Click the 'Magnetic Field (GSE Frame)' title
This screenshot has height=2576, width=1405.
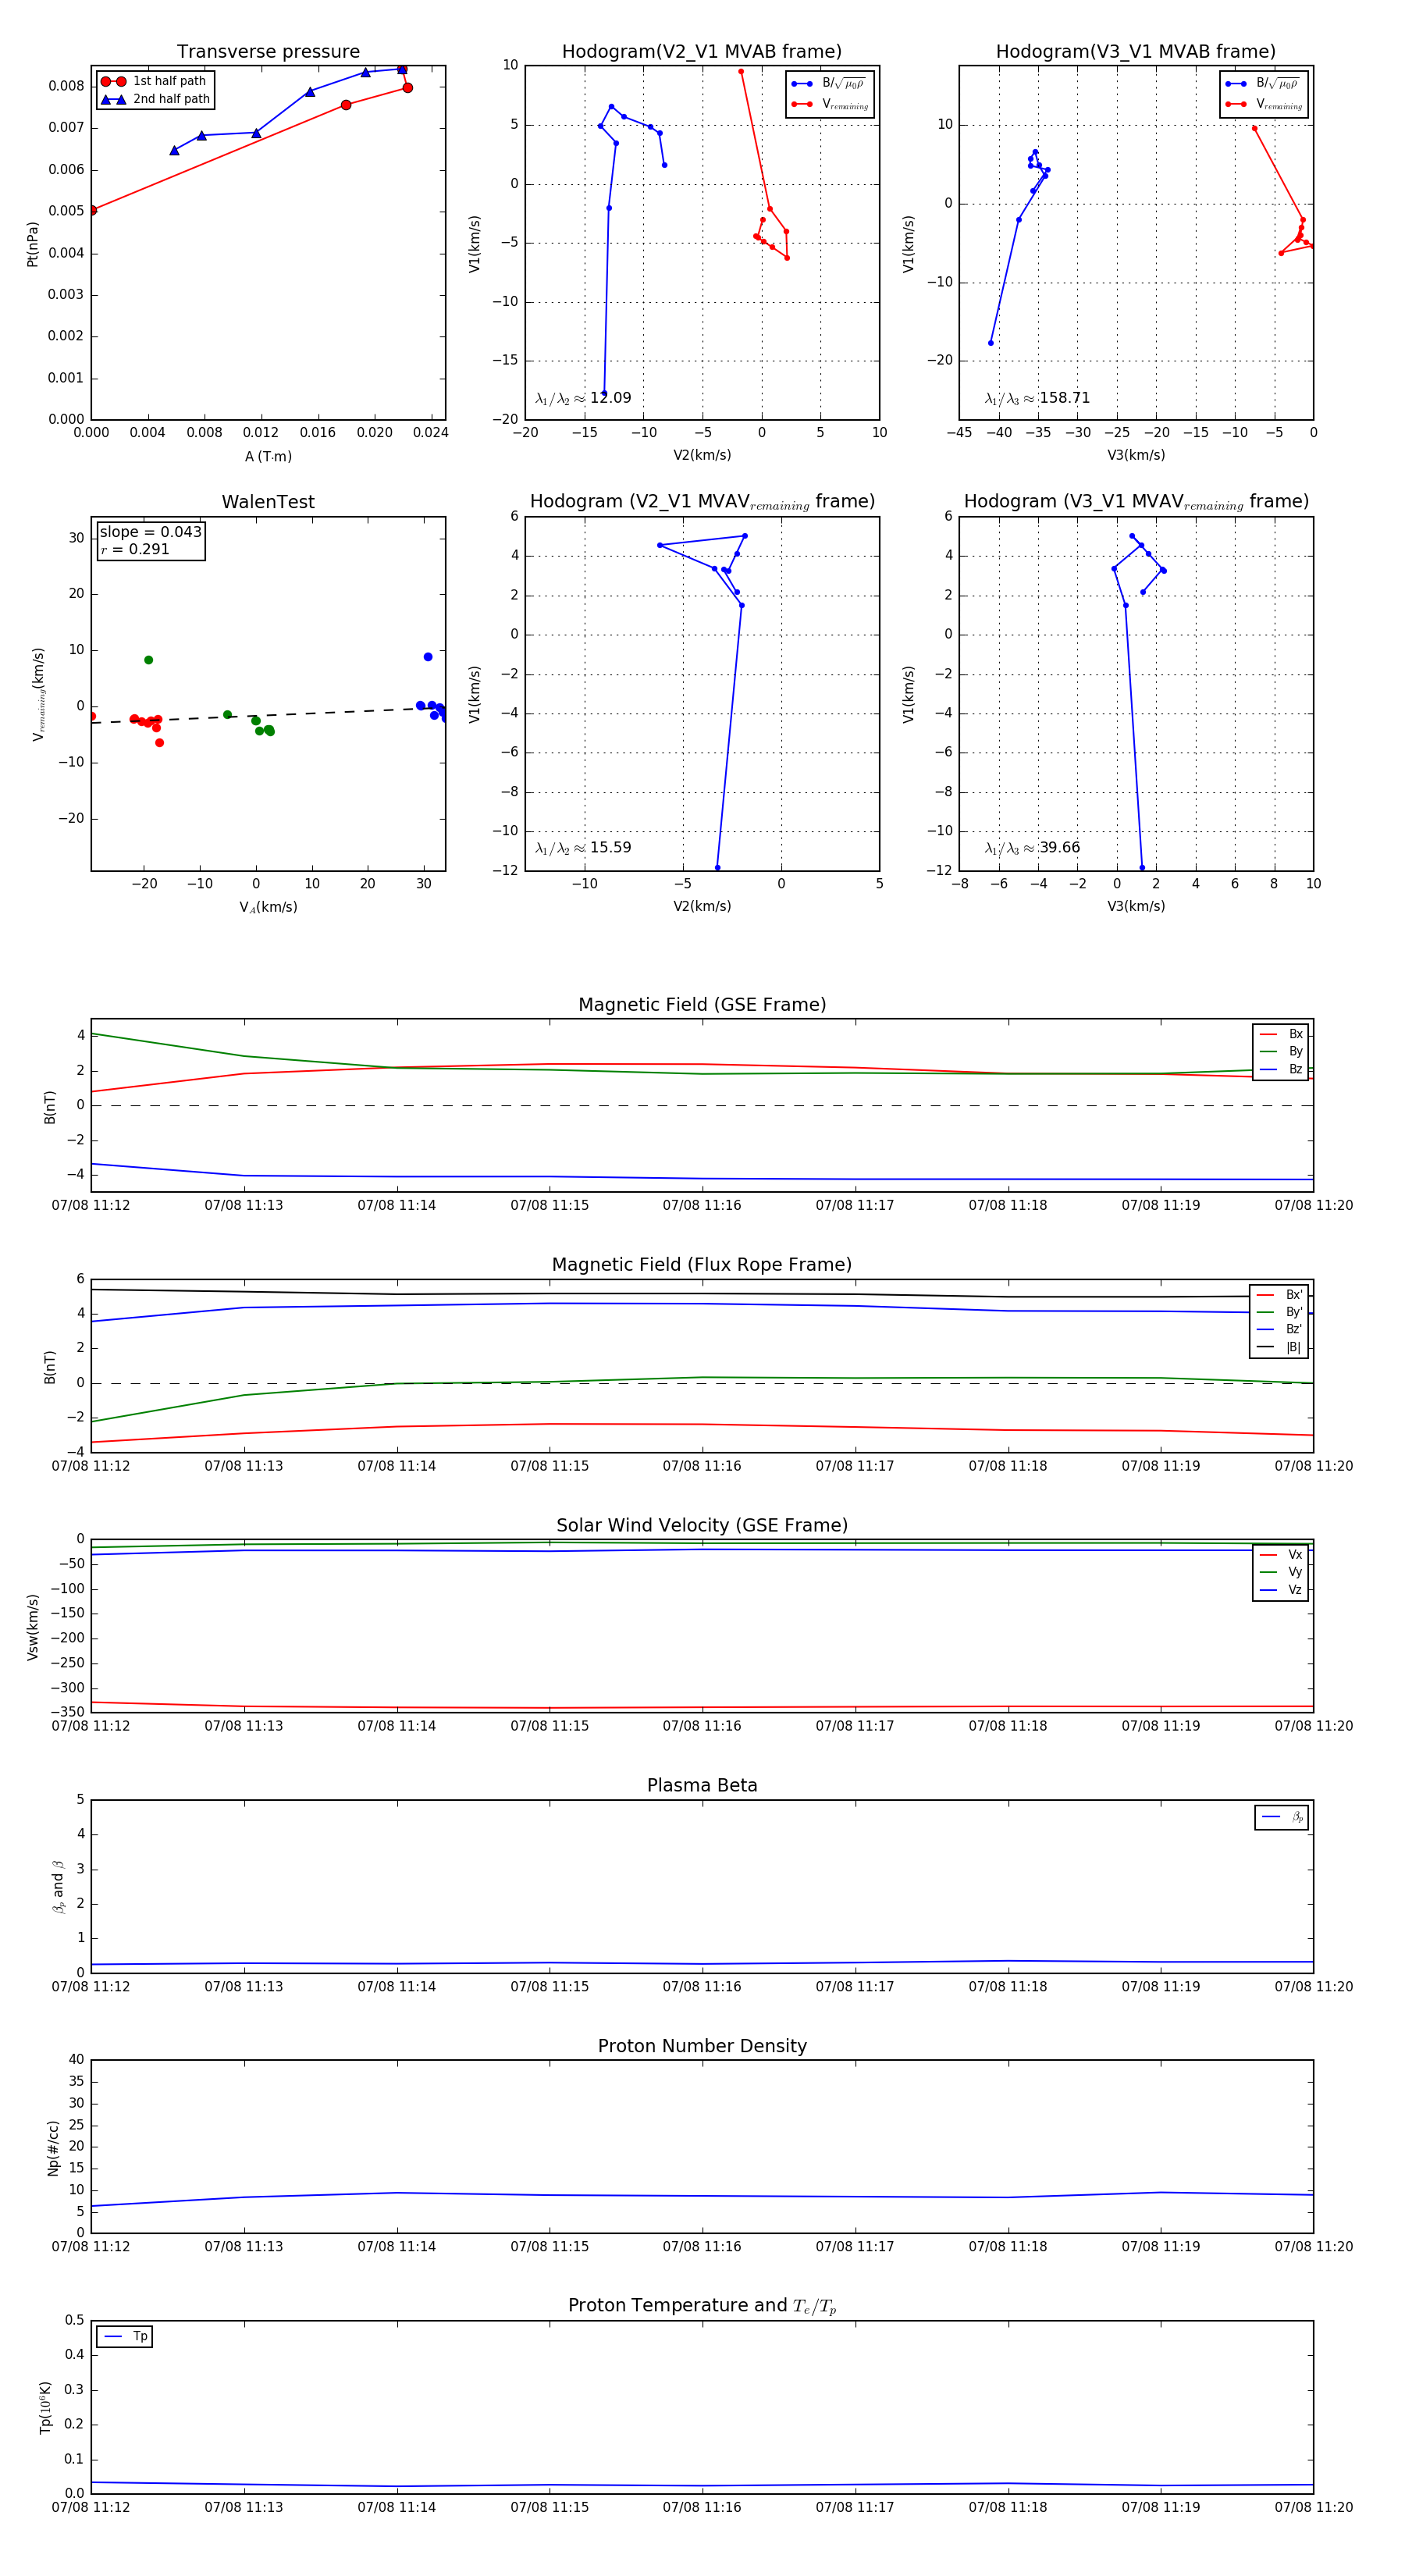coord(702,1005)
